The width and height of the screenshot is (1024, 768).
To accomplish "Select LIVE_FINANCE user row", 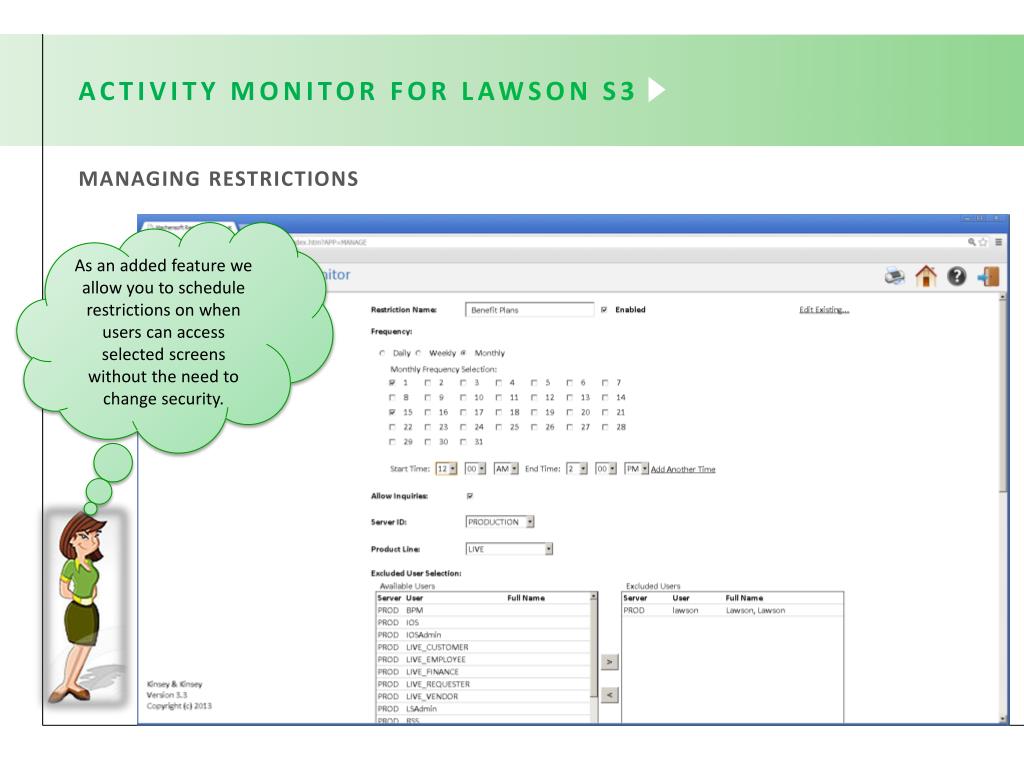I will [x=483, y=672].
